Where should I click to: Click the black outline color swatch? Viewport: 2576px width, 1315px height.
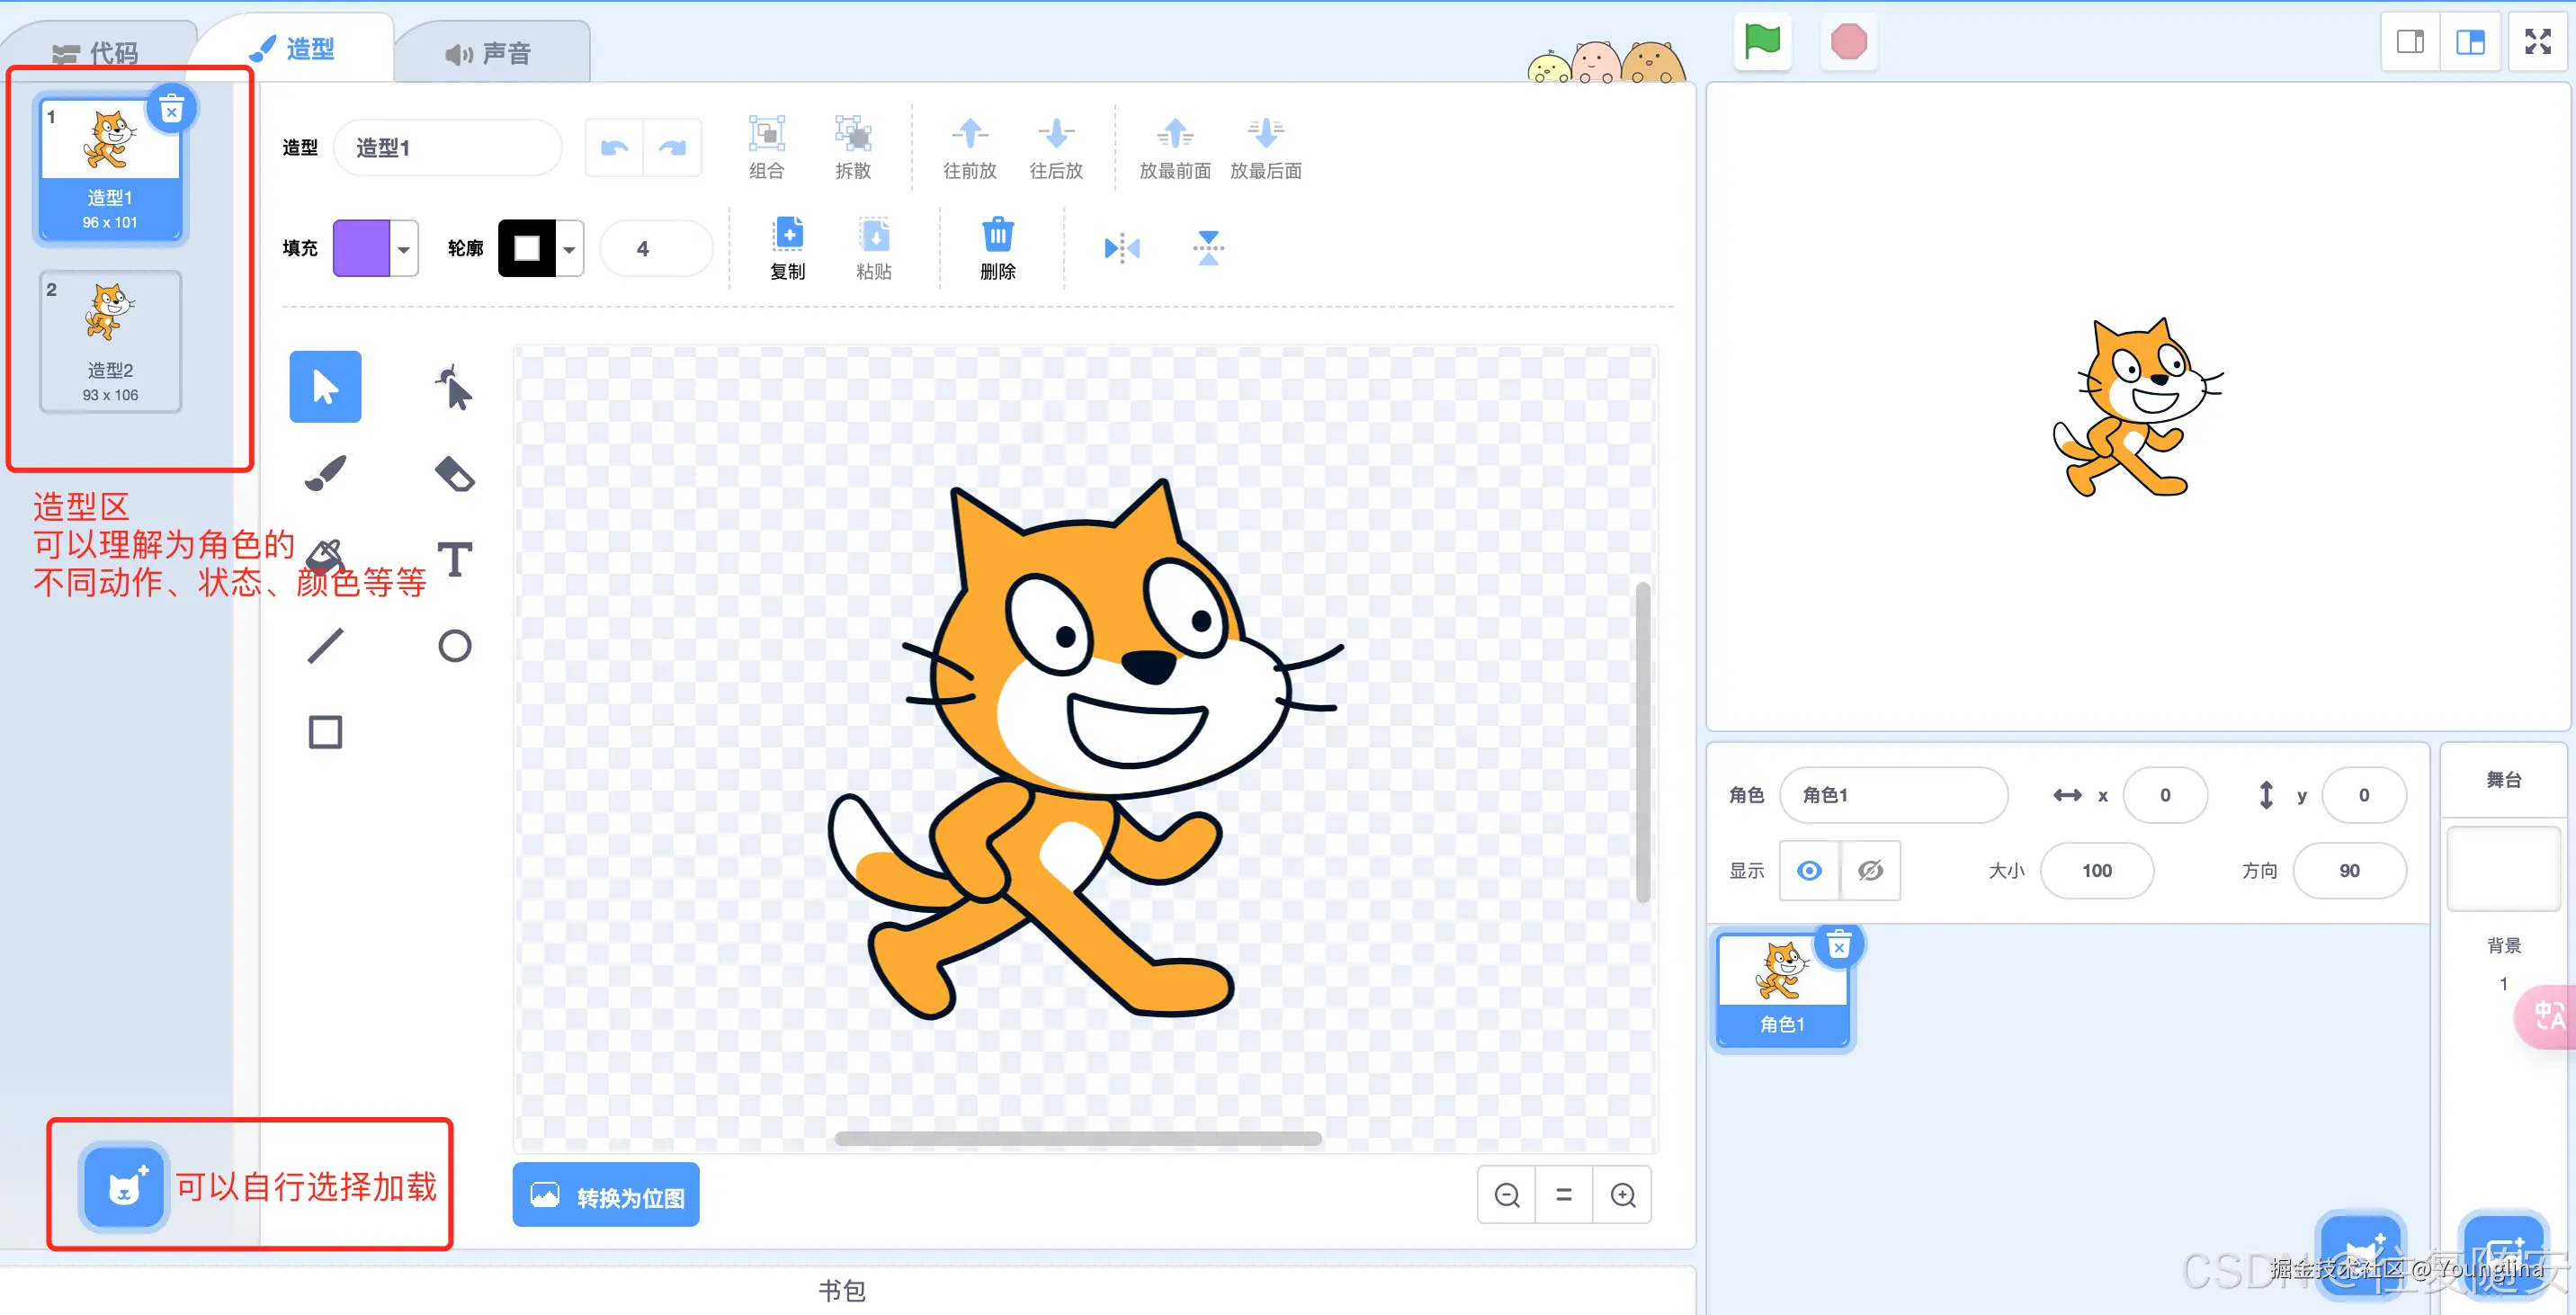[x=527, y=249]
